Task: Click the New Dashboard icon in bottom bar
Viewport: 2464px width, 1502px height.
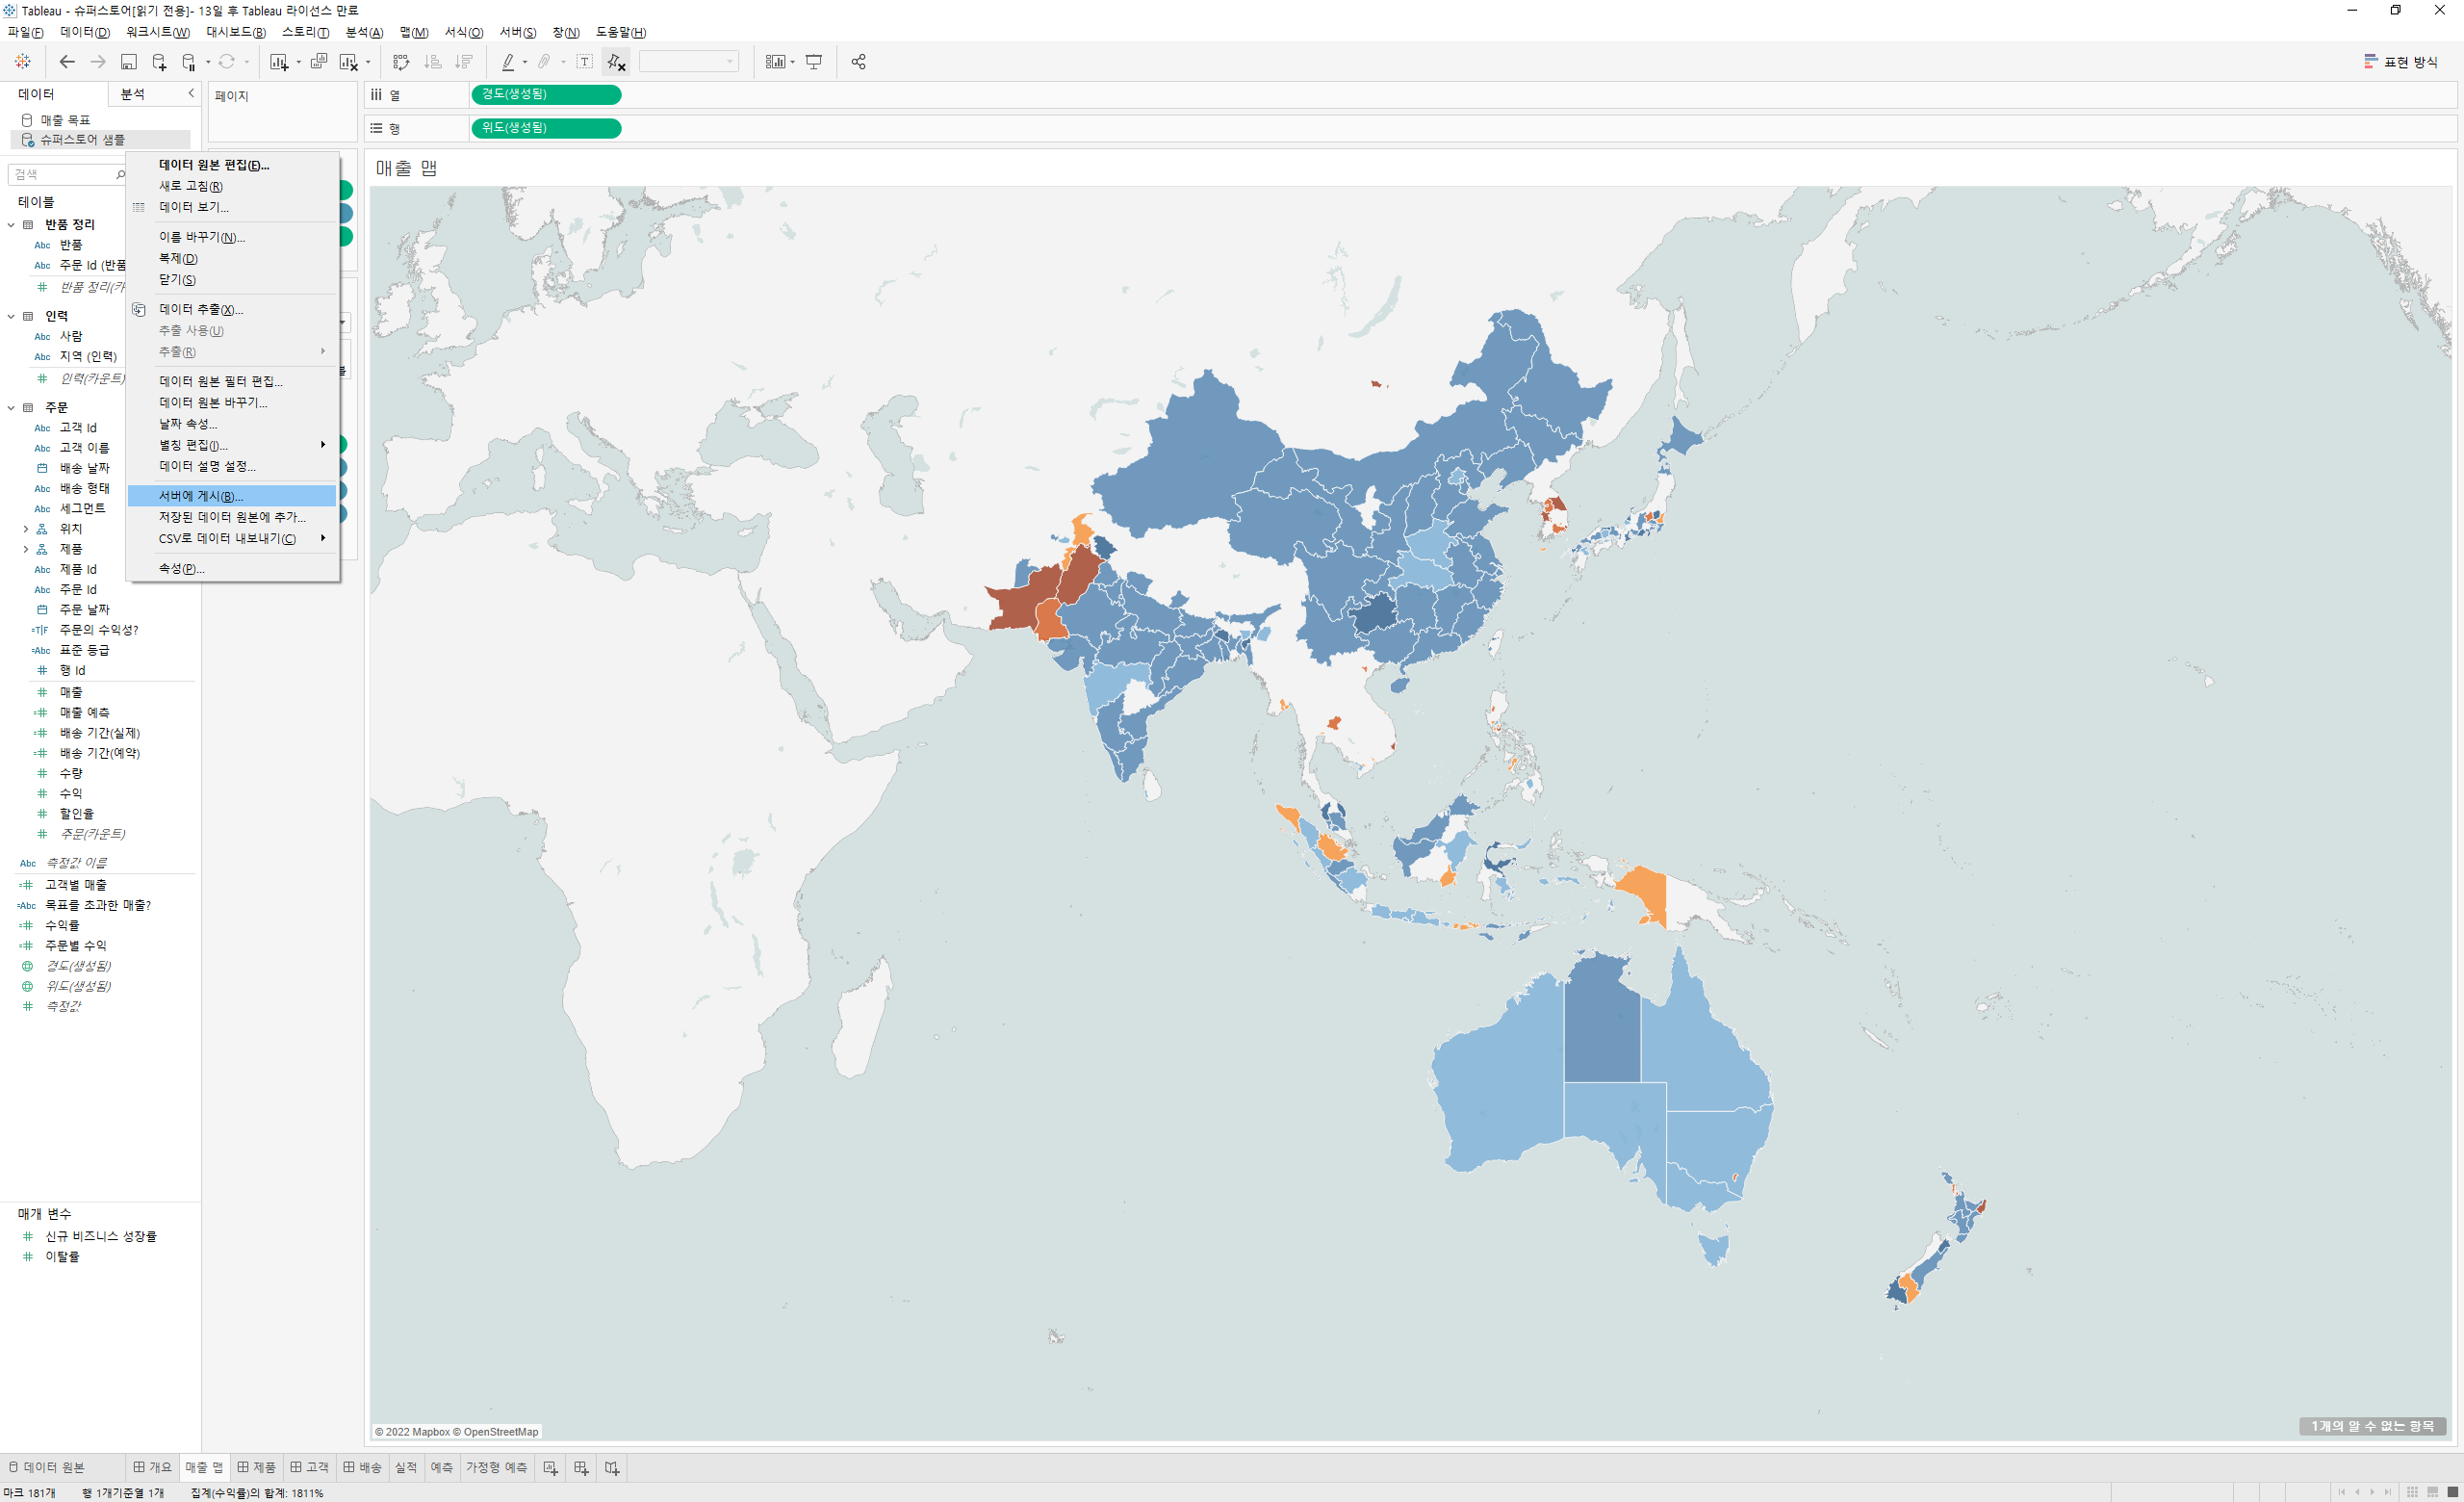Action: pyautogui.click(x=580, y=1467)
